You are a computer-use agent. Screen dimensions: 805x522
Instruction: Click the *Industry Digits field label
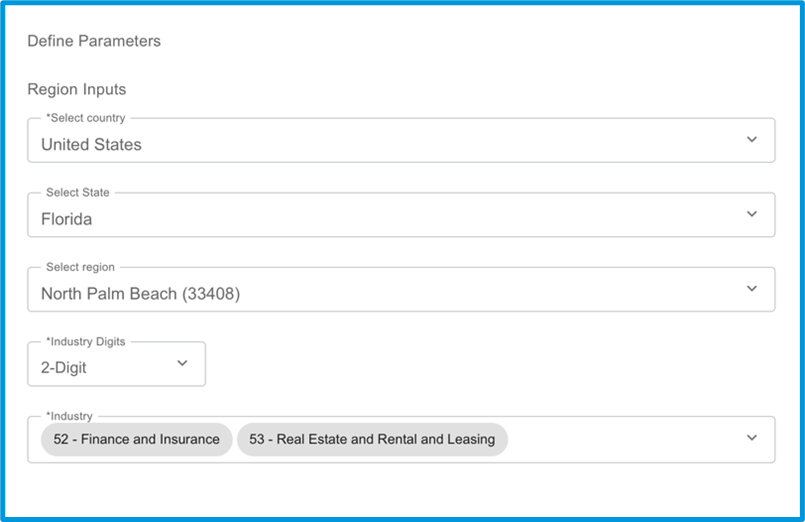86,342
